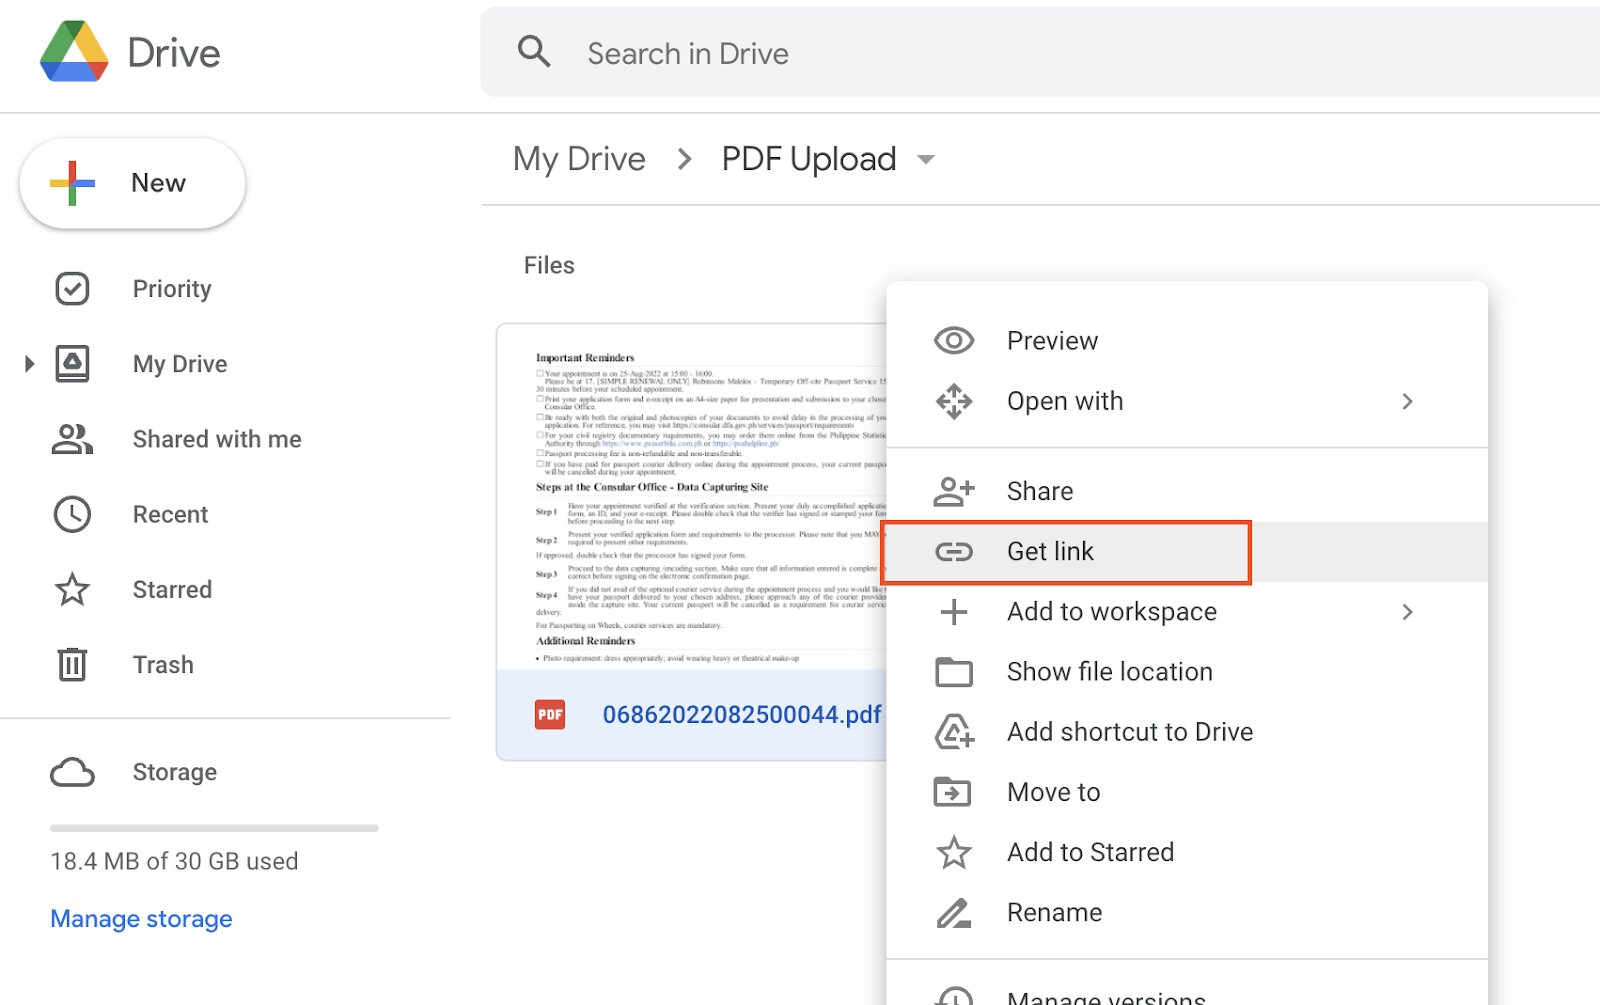1600x1005 pixels.
Task: Expand the My Drive tree arrow
Action: click(x=29, y=364)
